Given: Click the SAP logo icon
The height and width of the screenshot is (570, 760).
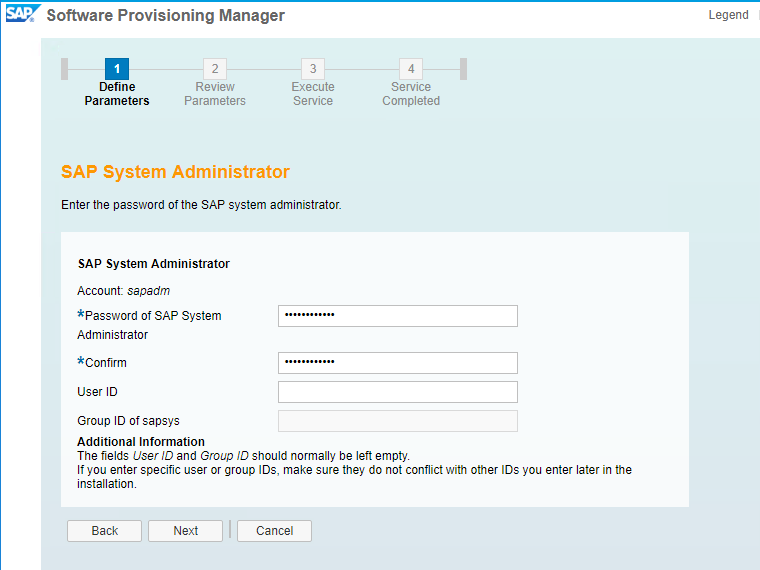Looking at the screenshot, I should 22,14.
